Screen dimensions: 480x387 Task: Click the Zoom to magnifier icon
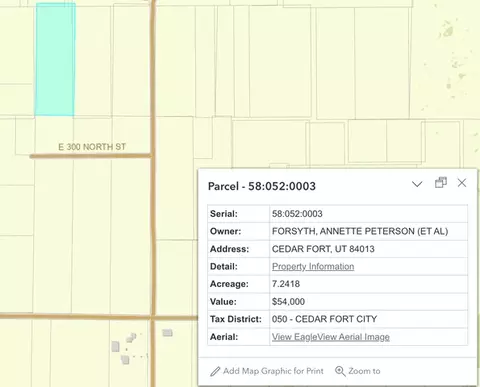pos(340,371)
